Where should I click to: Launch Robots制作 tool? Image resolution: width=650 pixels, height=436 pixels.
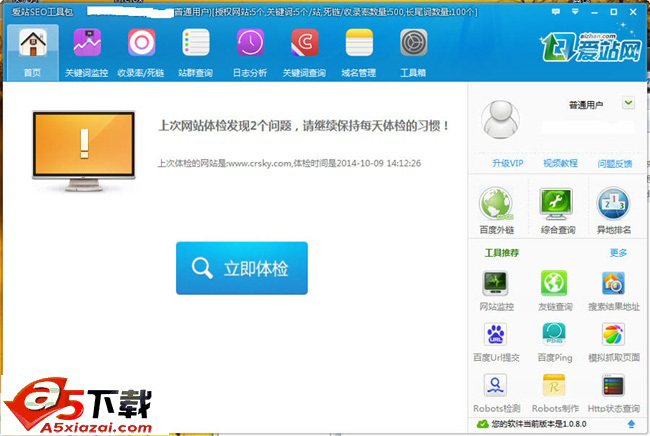point(555,393)
